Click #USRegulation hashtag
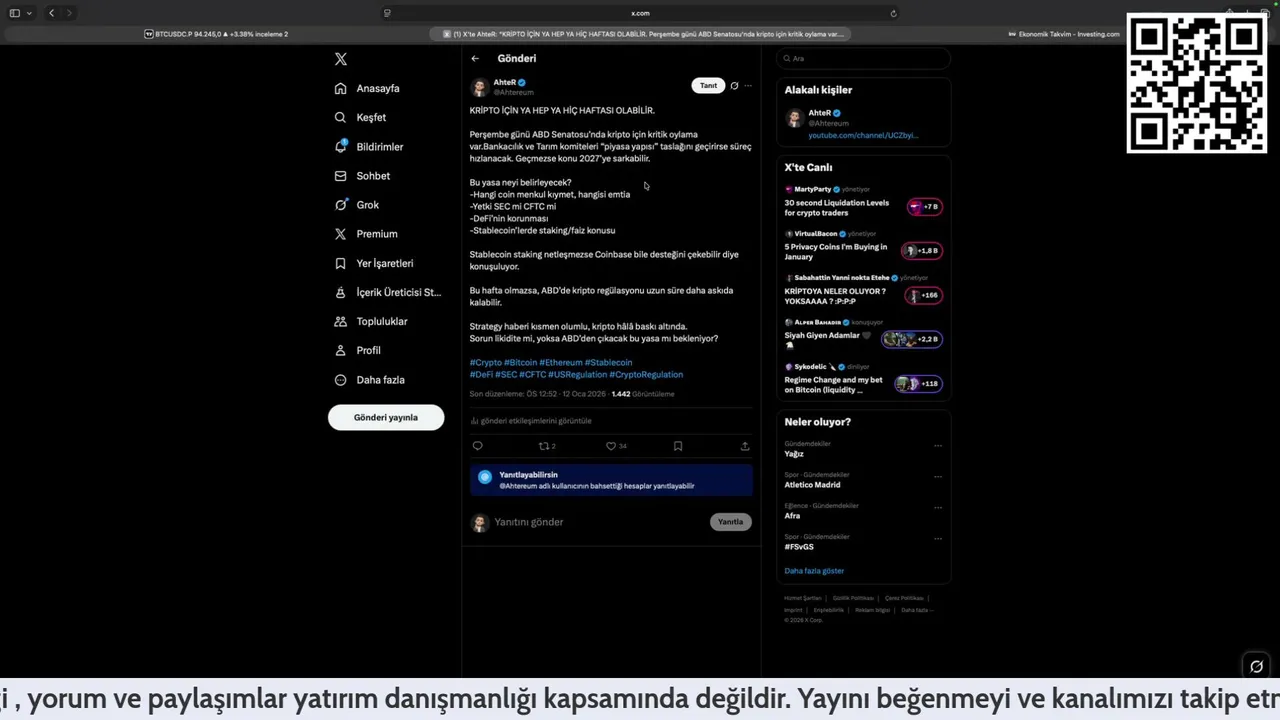The height and width of the screenshot is (720, 1280). pyautogui.click(x=577, y=375)
